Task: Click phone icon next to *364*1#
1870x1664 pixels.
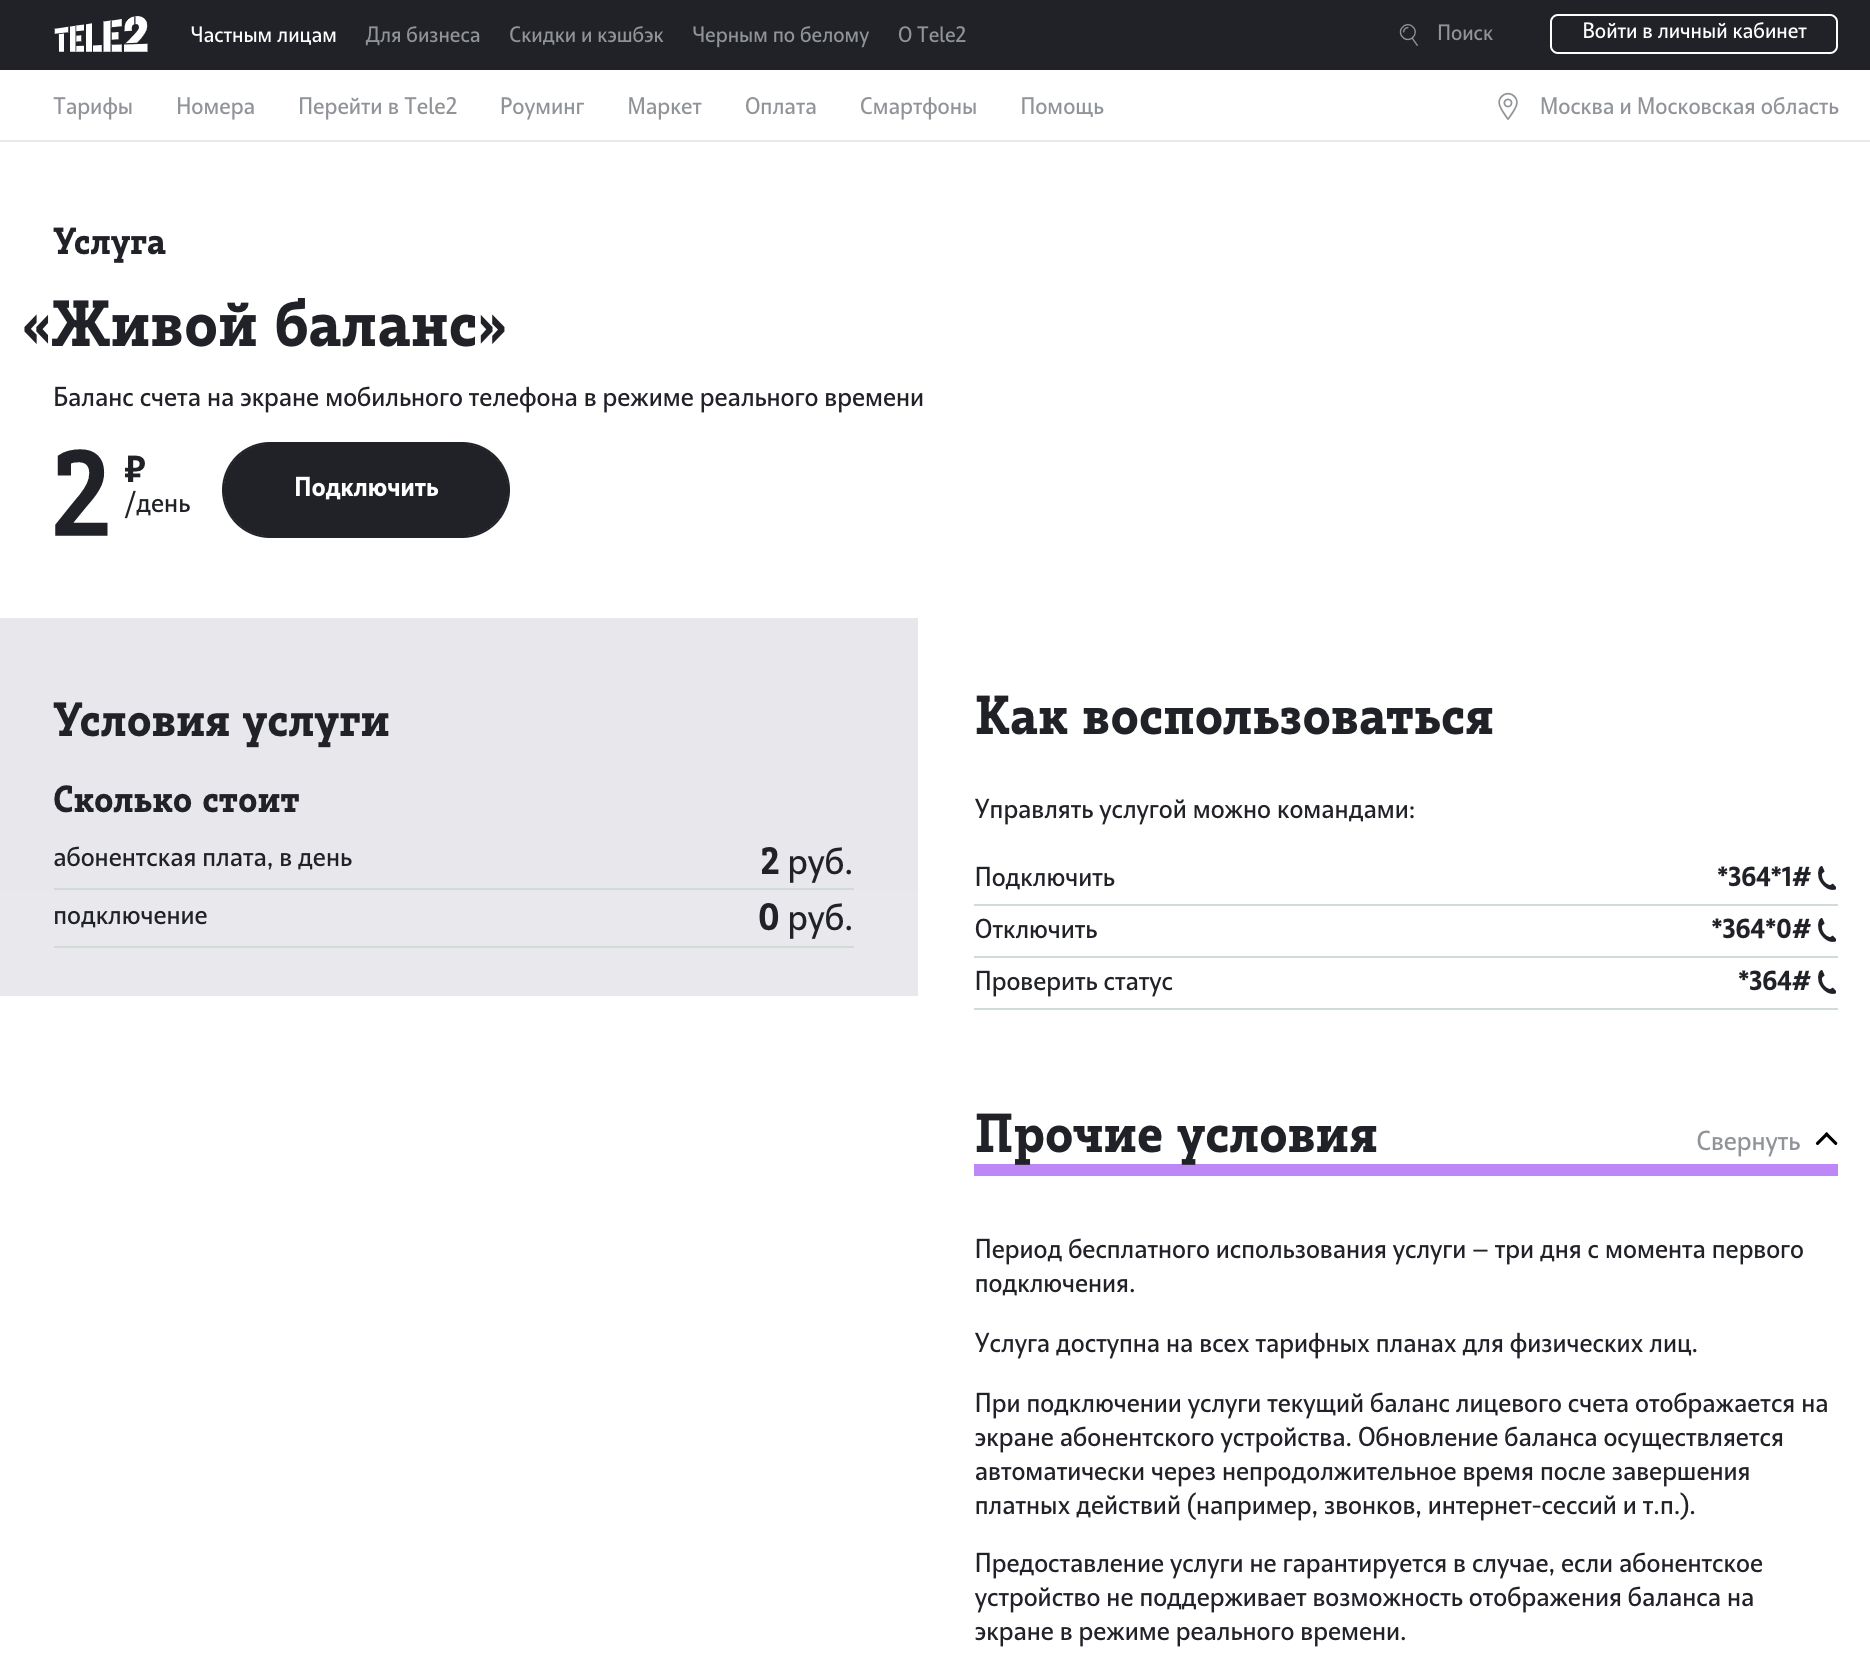Action: 1827,879
